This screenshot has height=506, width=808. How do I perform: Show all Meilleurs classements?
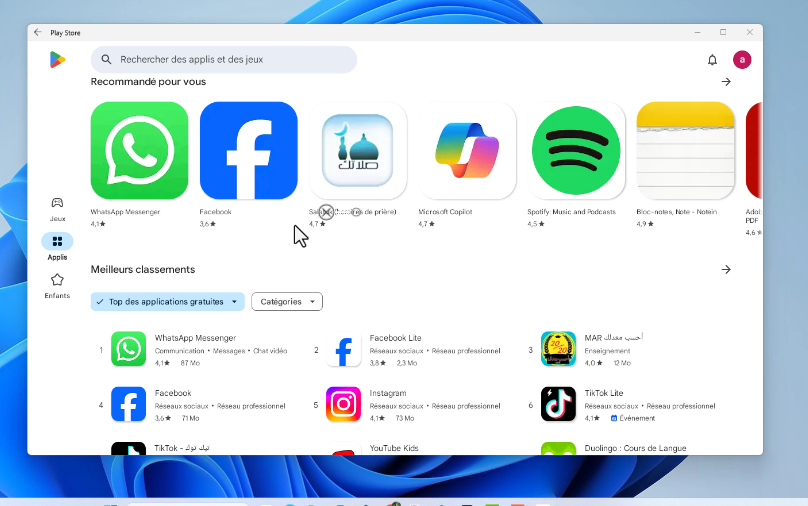(726, 269)
